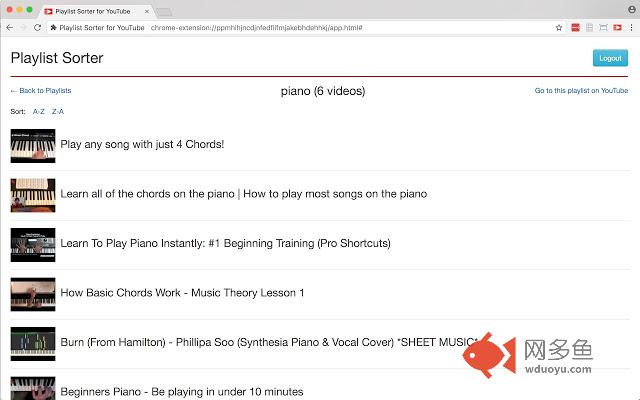Select thumbnail of Play any song with 4 Chords

33,146
